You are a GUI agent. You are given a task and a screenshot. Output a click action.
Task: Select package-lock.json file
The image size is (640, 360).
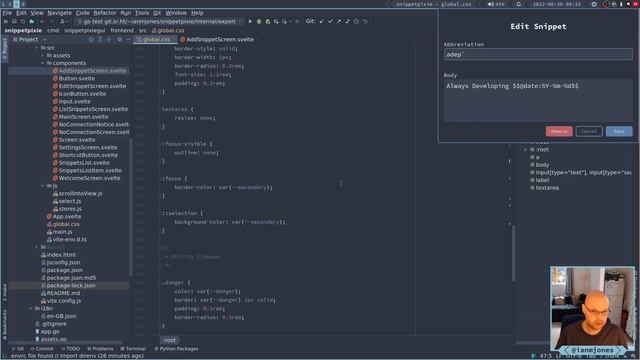tap(68, 285)
